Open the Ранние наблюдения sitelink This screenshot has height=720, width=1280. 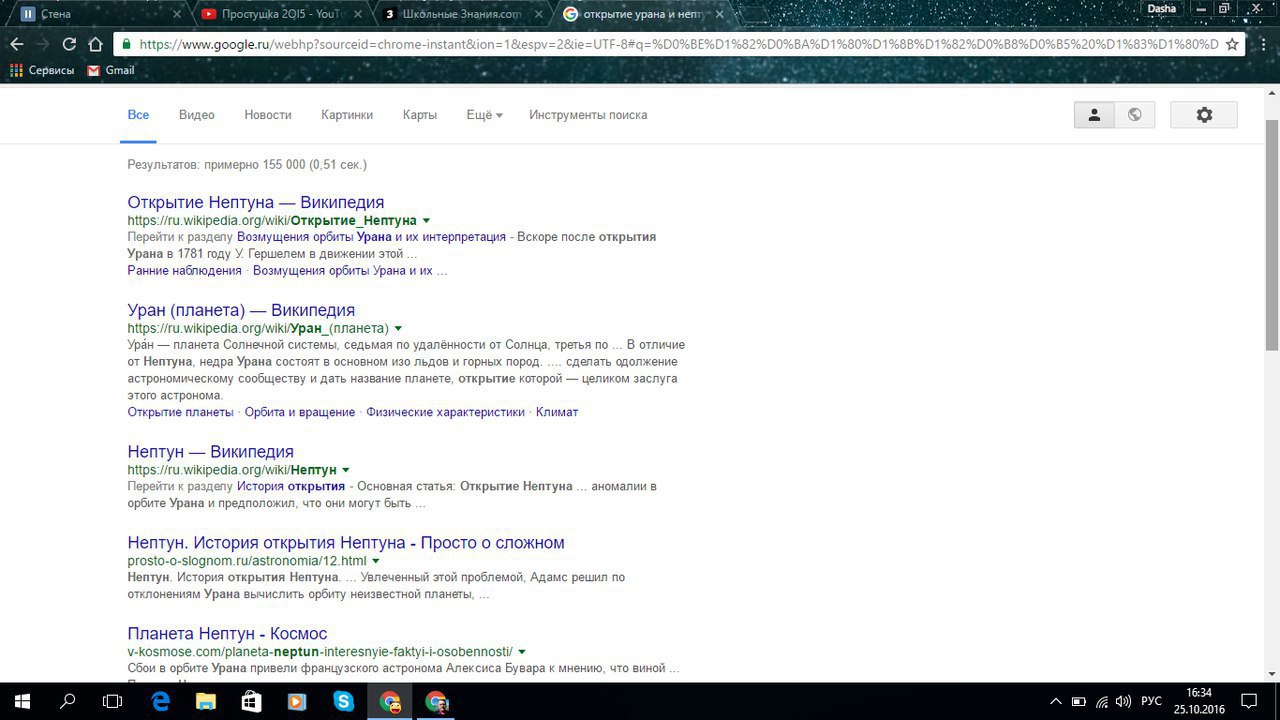185,270
